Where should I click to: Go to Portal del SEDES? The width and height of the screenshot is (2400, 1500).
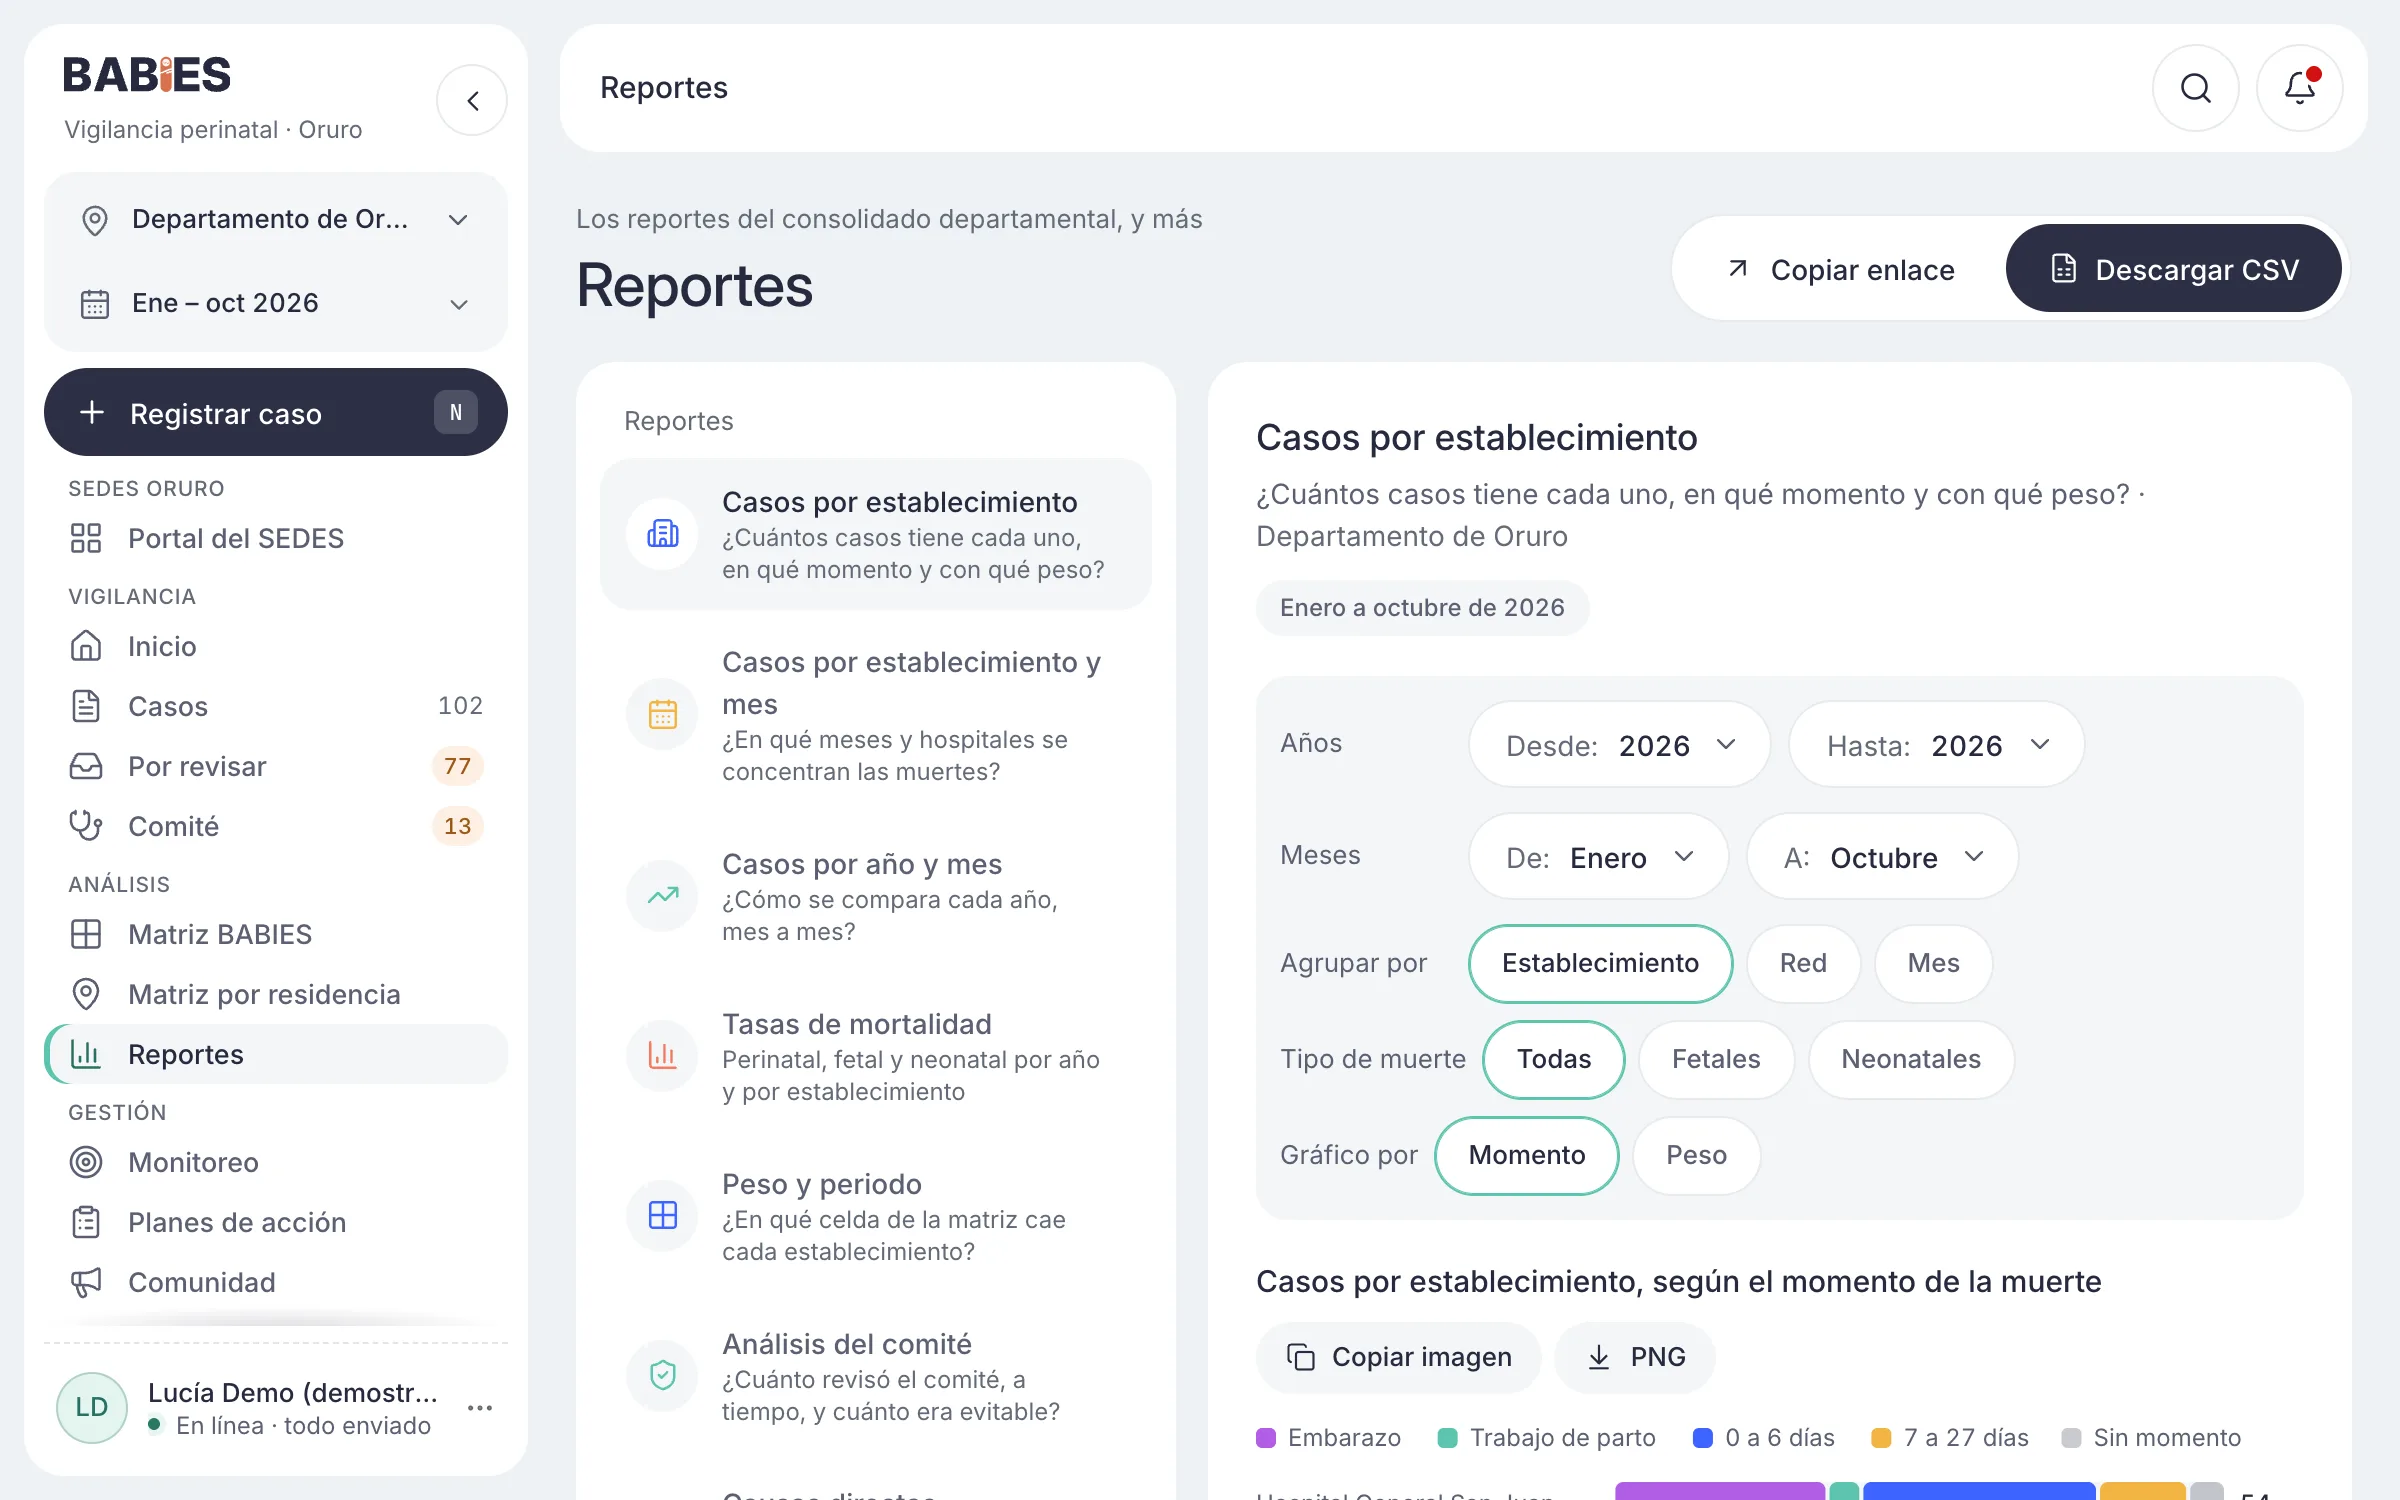(x=276, y=538)
